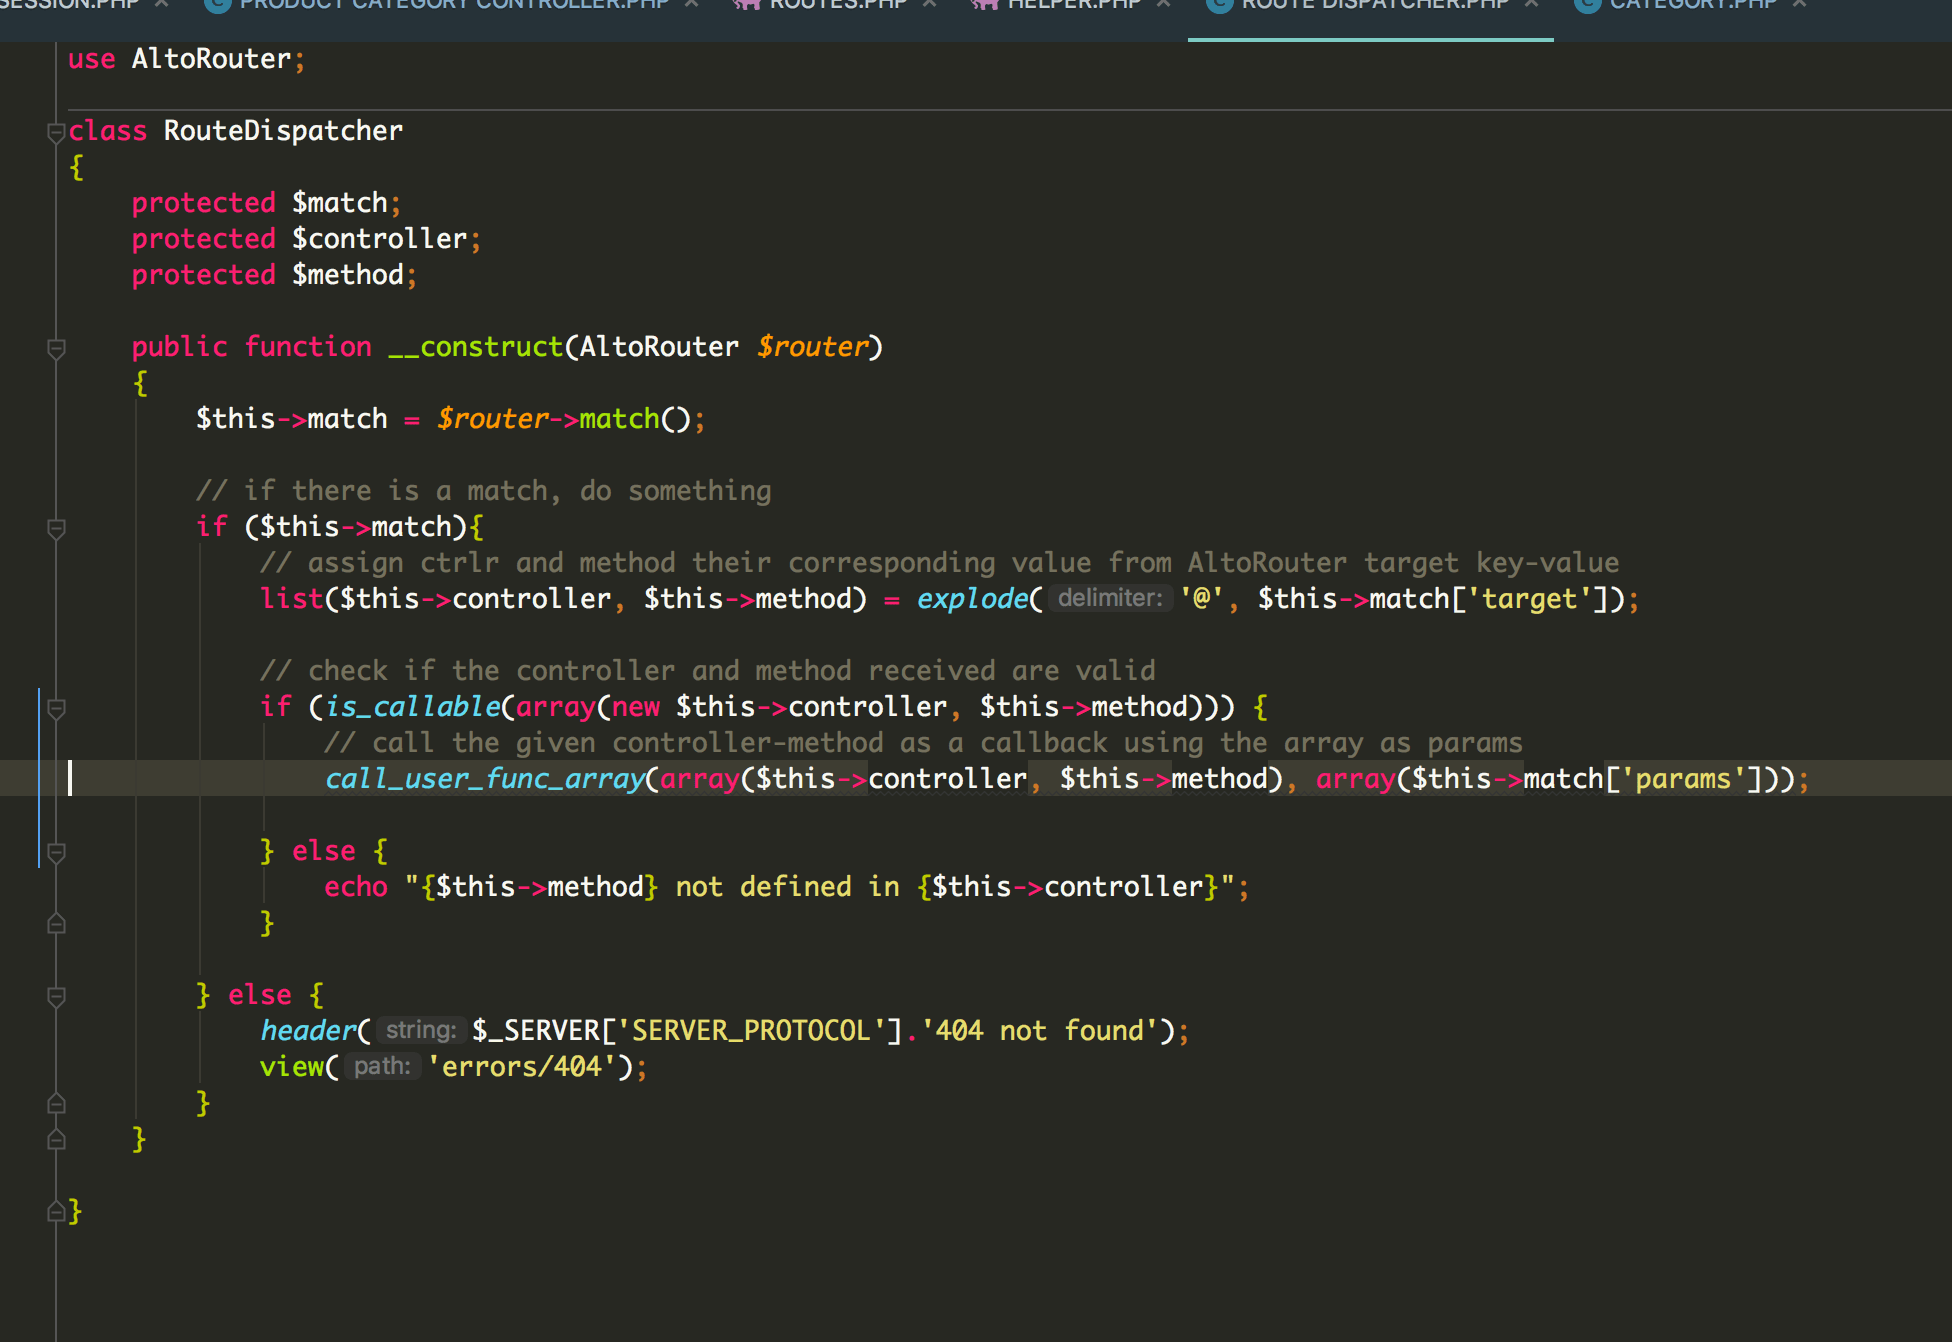Click comment 'call the given controller-method'
1952x1342 pixels.
coord(923,743)
